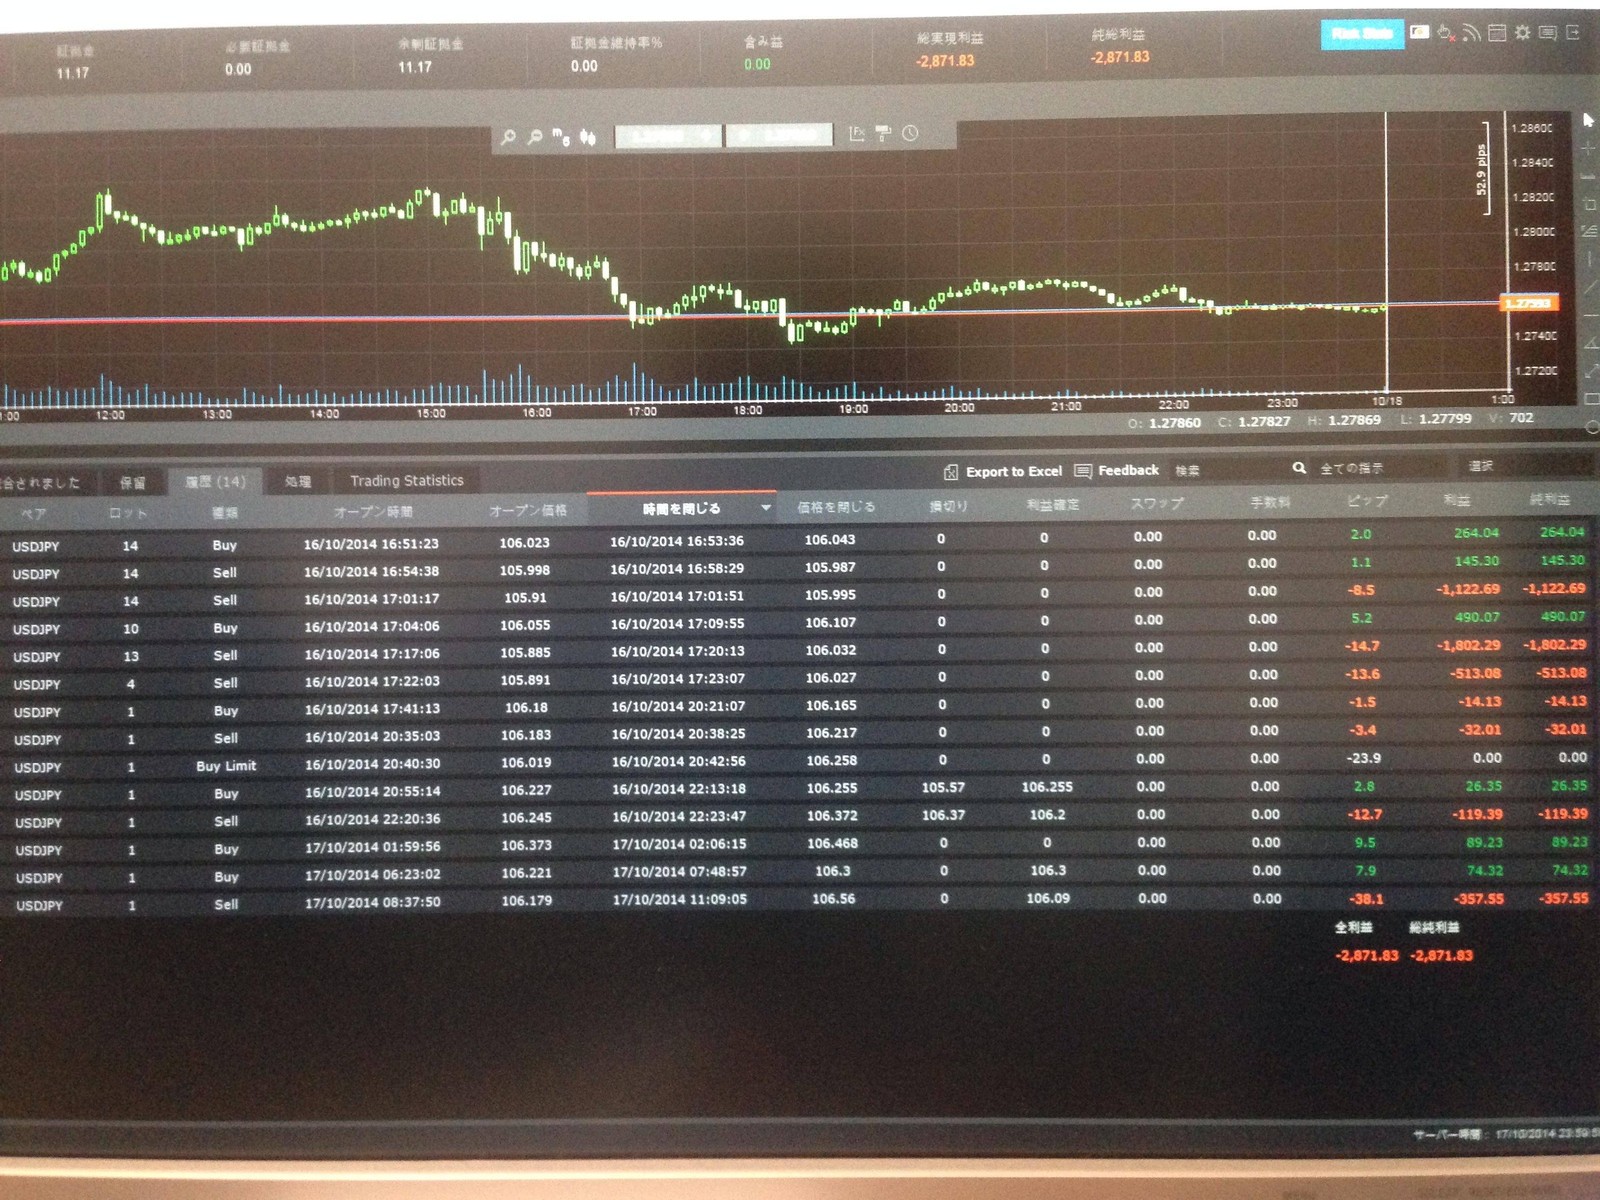Expand the 全ての指示 filter dropdown
This screenshot has width=1600, height=1200.
pyautogui.click(x=1378, y=468)
